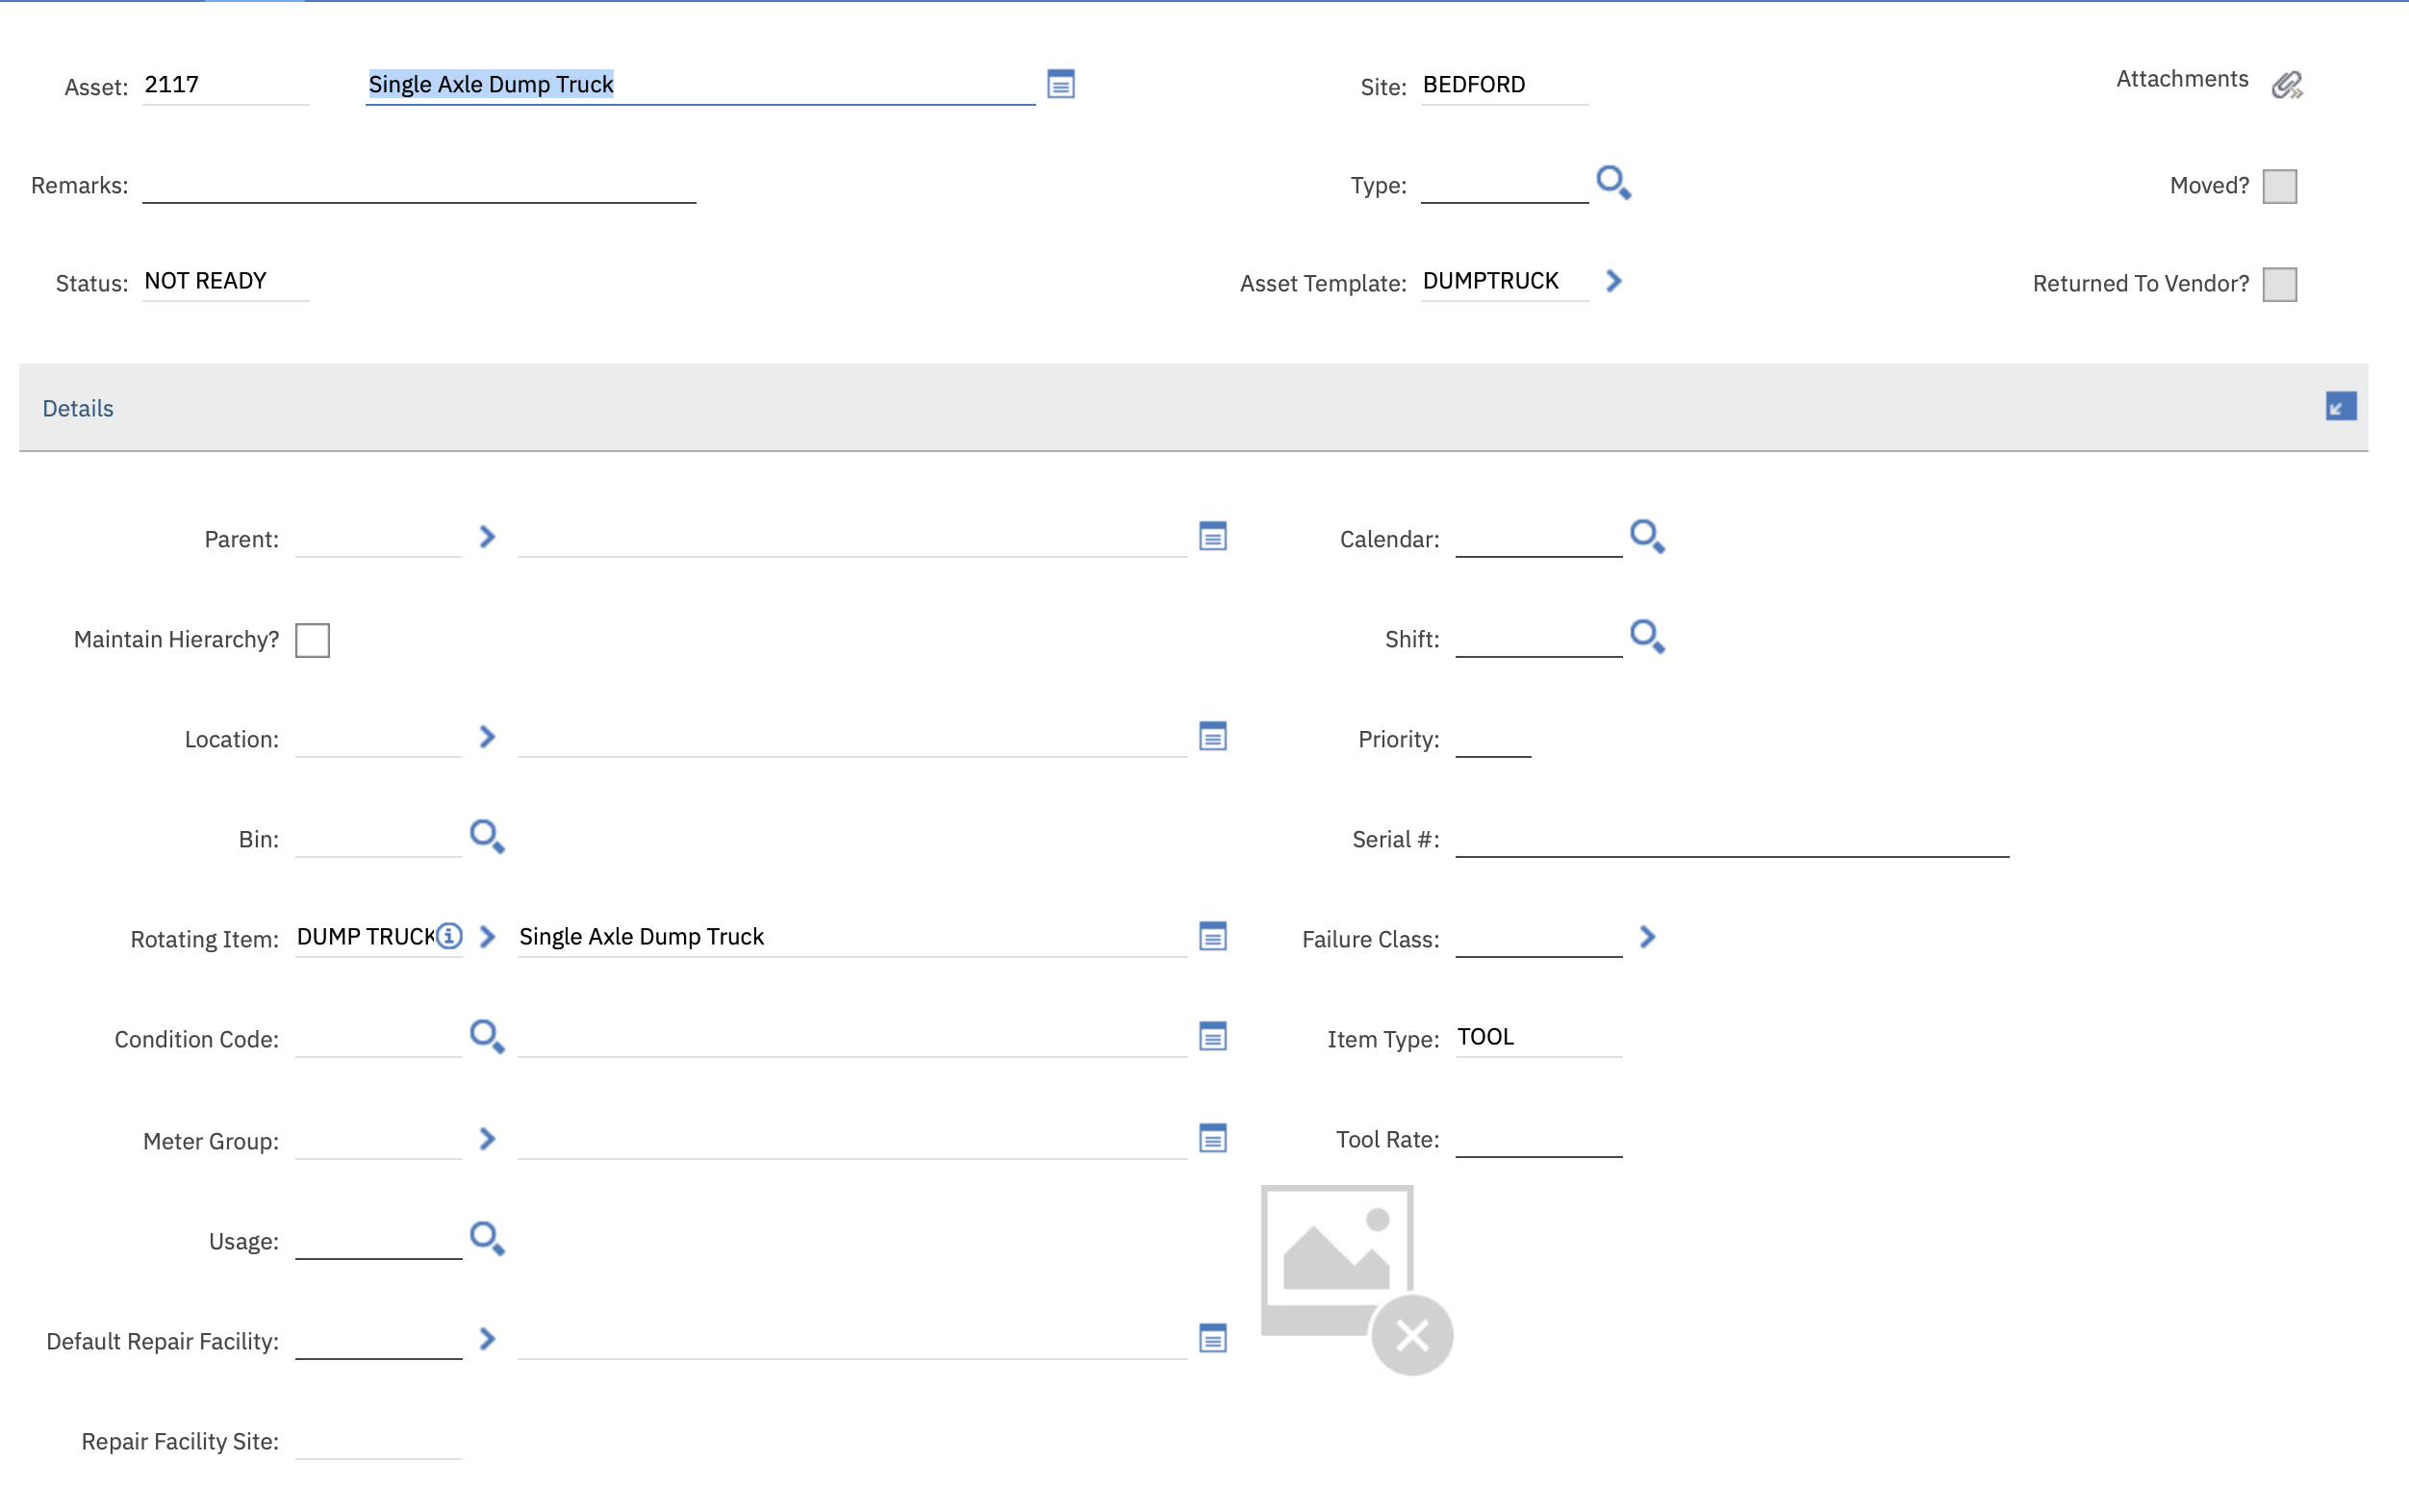Open the Calendar lookup magnifier
Screen dimensions: 2409x1512
click(1646, 537)
